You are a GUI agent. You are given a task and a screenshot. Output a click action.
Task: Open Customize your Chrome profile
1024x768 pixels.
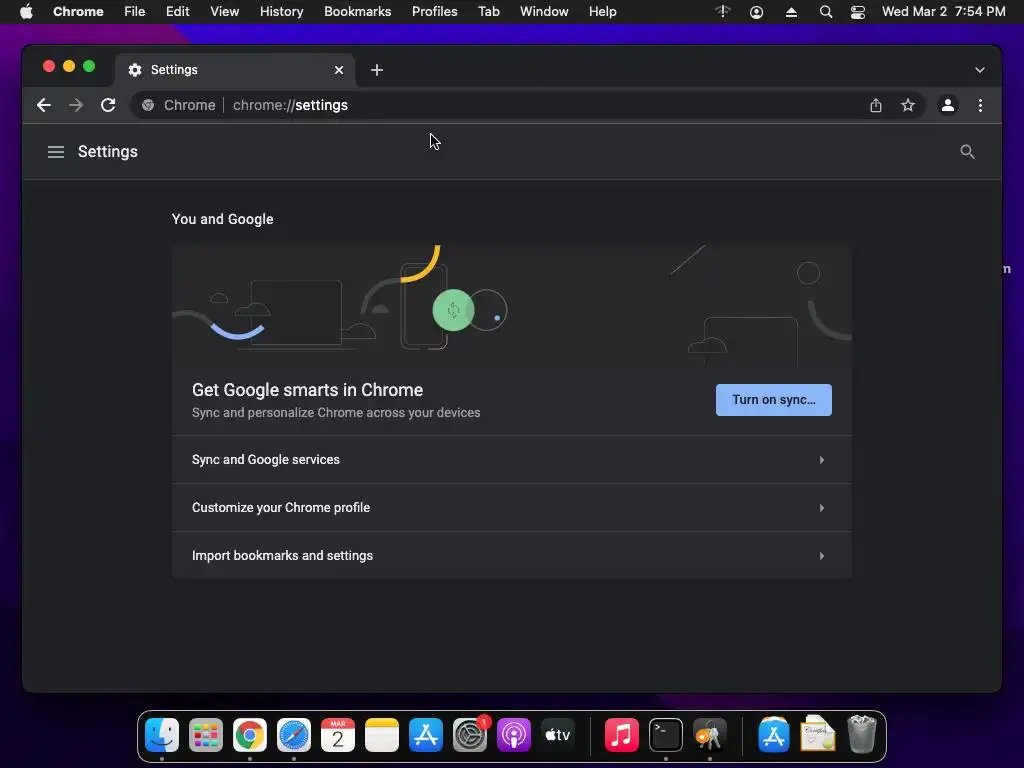point(511,507)
